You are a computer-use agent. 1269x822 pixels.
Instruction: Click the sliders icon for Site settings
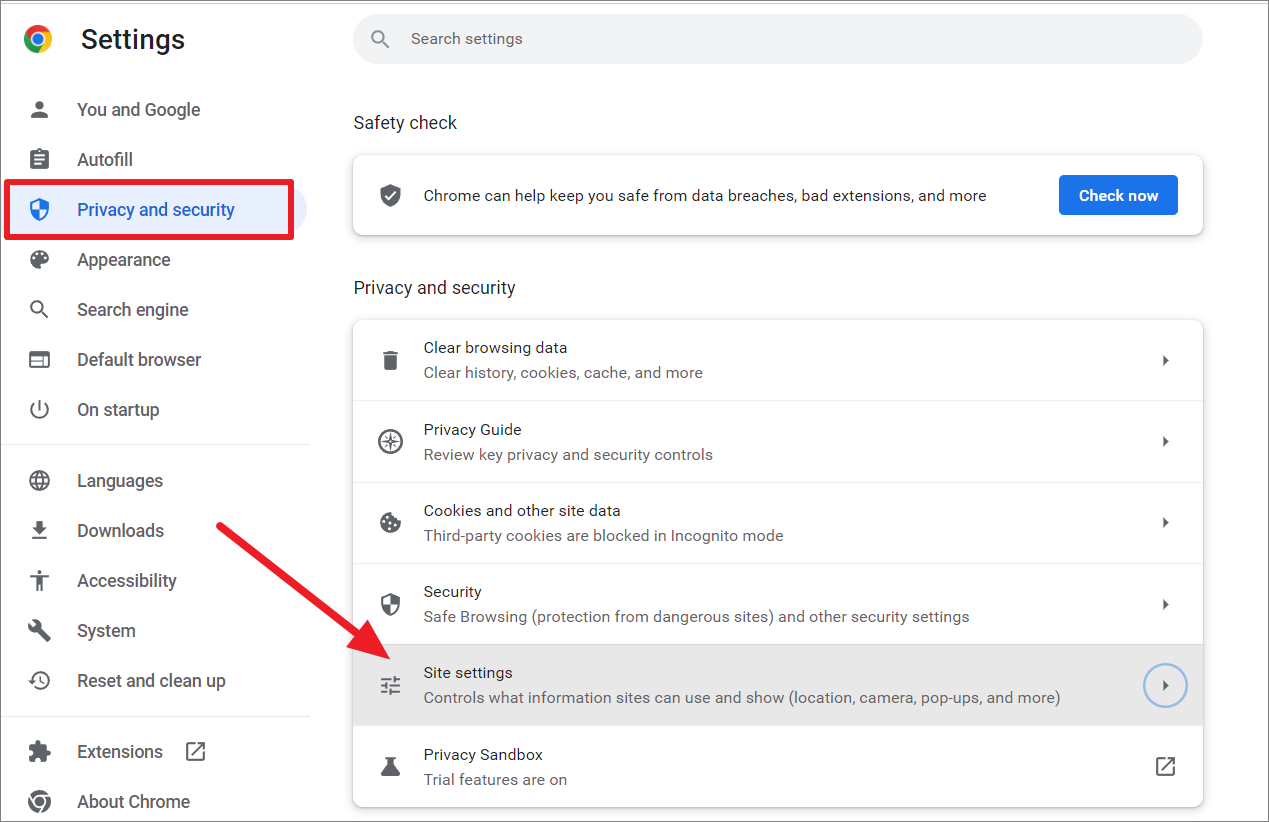tap(390, 685)
